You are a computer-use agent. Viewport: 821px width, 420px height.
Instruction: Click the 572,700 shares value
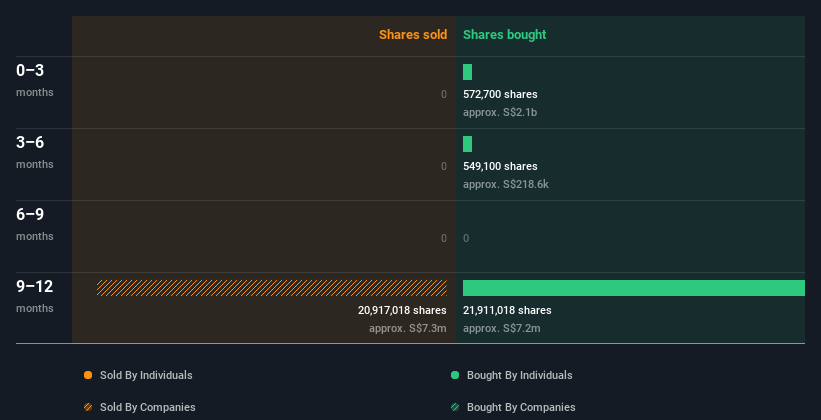point(500,94)
